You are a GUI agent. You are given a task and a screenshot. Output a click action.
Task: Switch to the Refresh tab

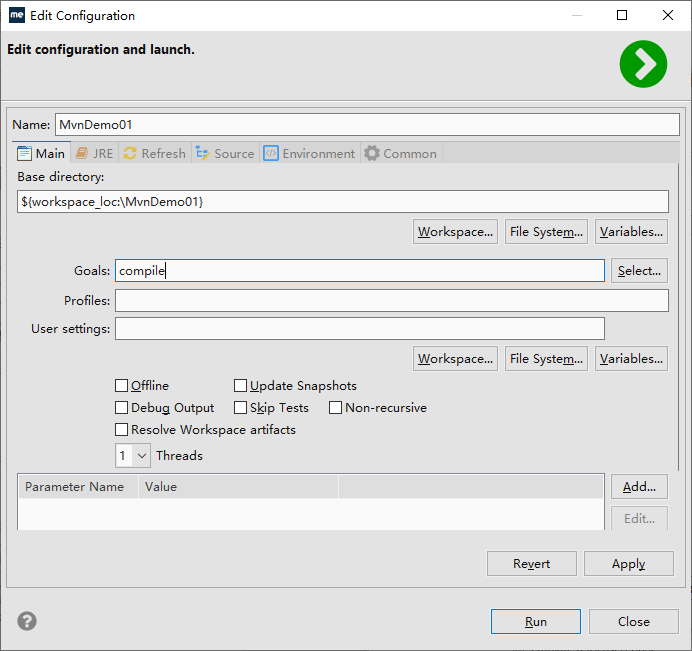pyautogui.click(x=154, y=153)
